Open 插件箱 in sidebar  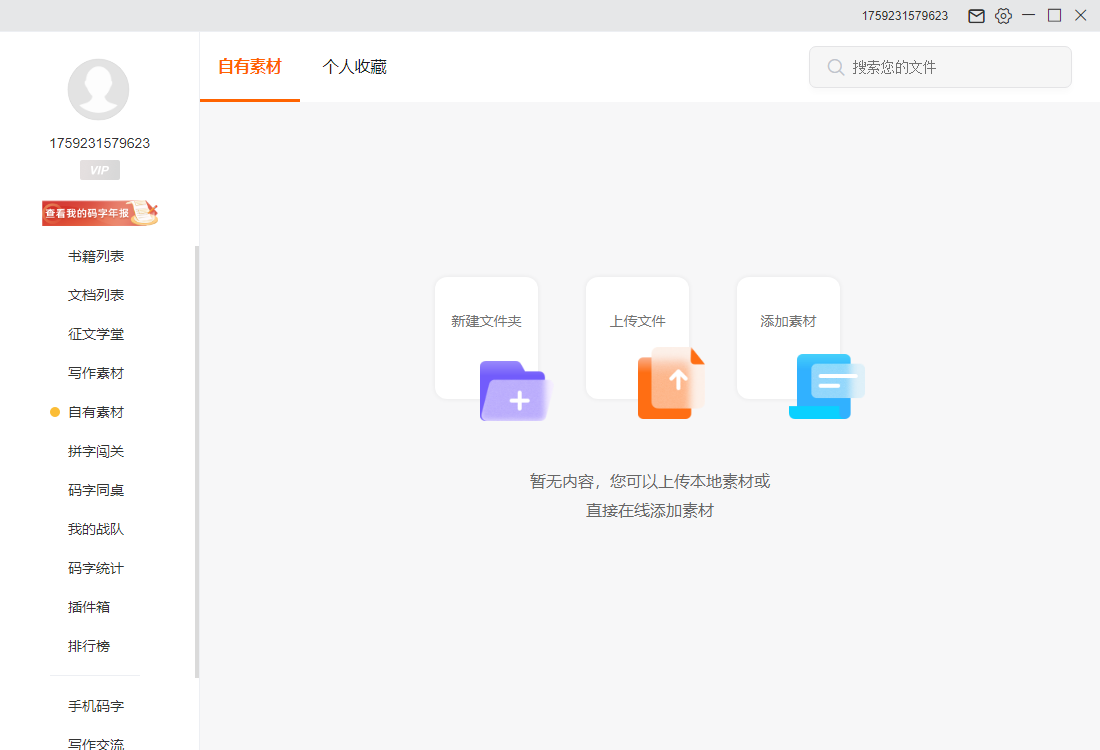tap(89, 607)
